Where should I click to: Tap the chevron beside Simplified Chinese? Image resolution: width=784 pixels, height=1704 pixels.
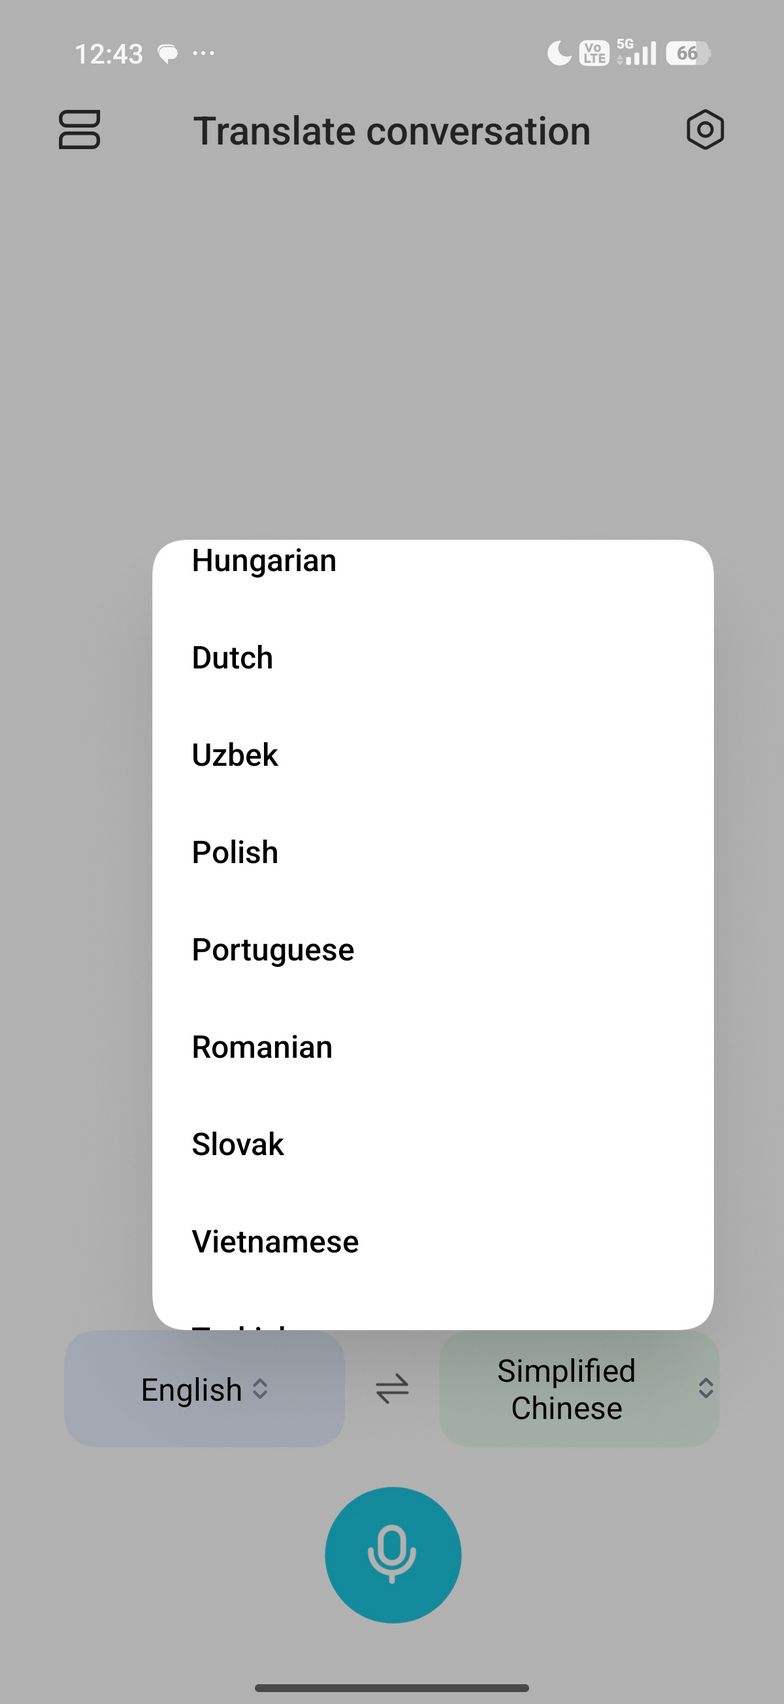tap(705, 1388)
